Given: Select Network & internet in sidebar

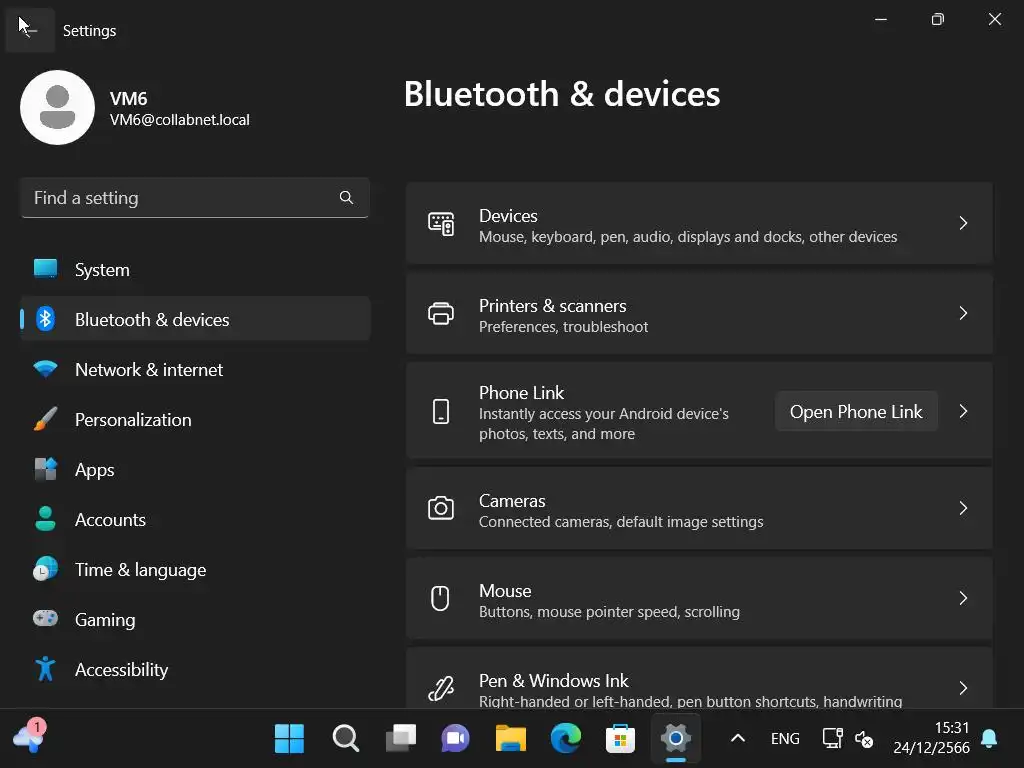Looking at the screenshot, I should [195, 369].
